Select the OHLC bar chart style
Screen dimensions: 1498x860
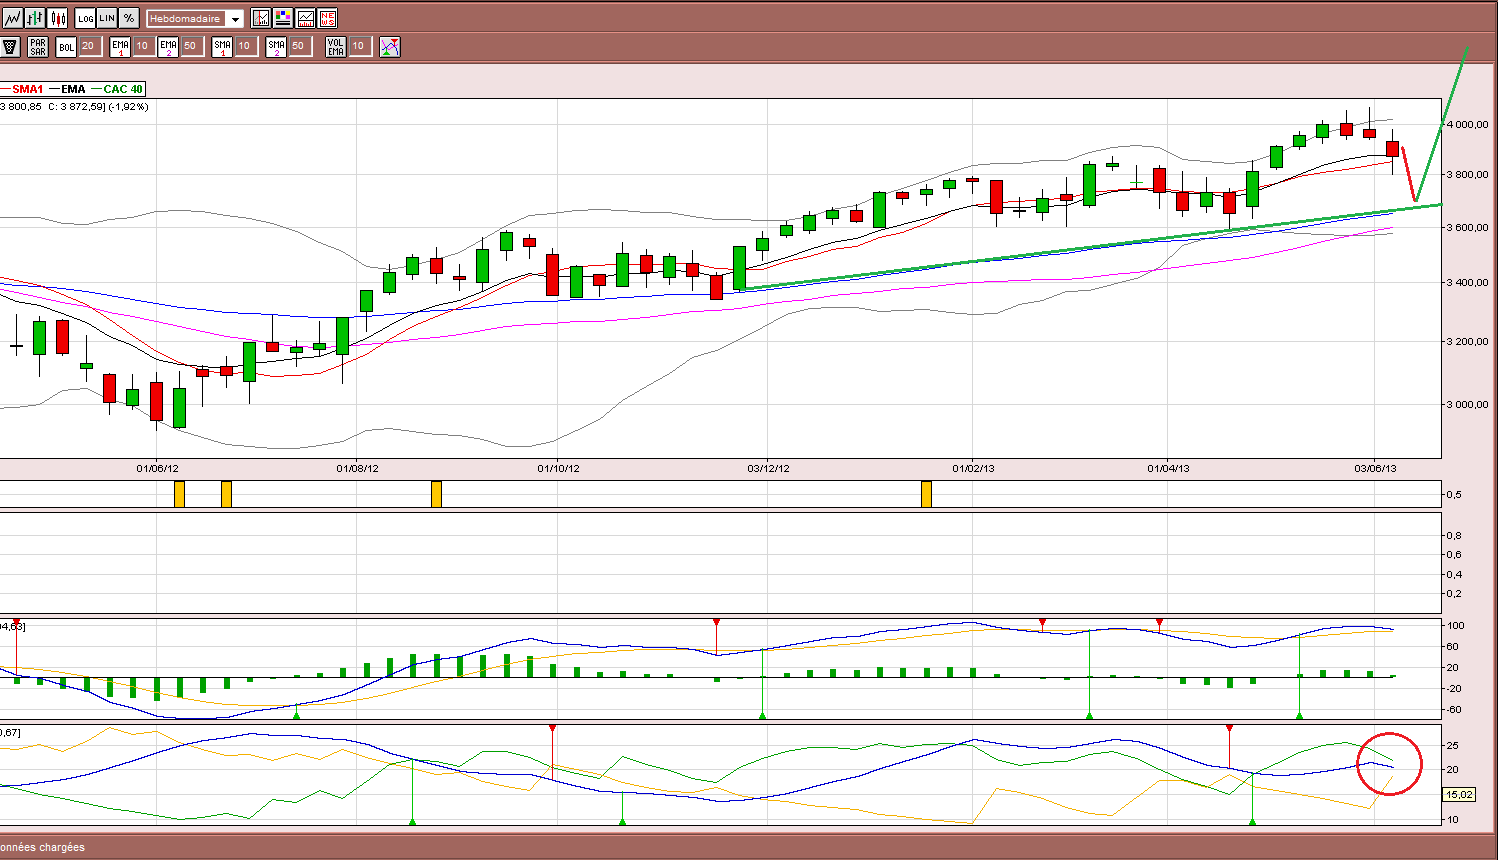36,18
